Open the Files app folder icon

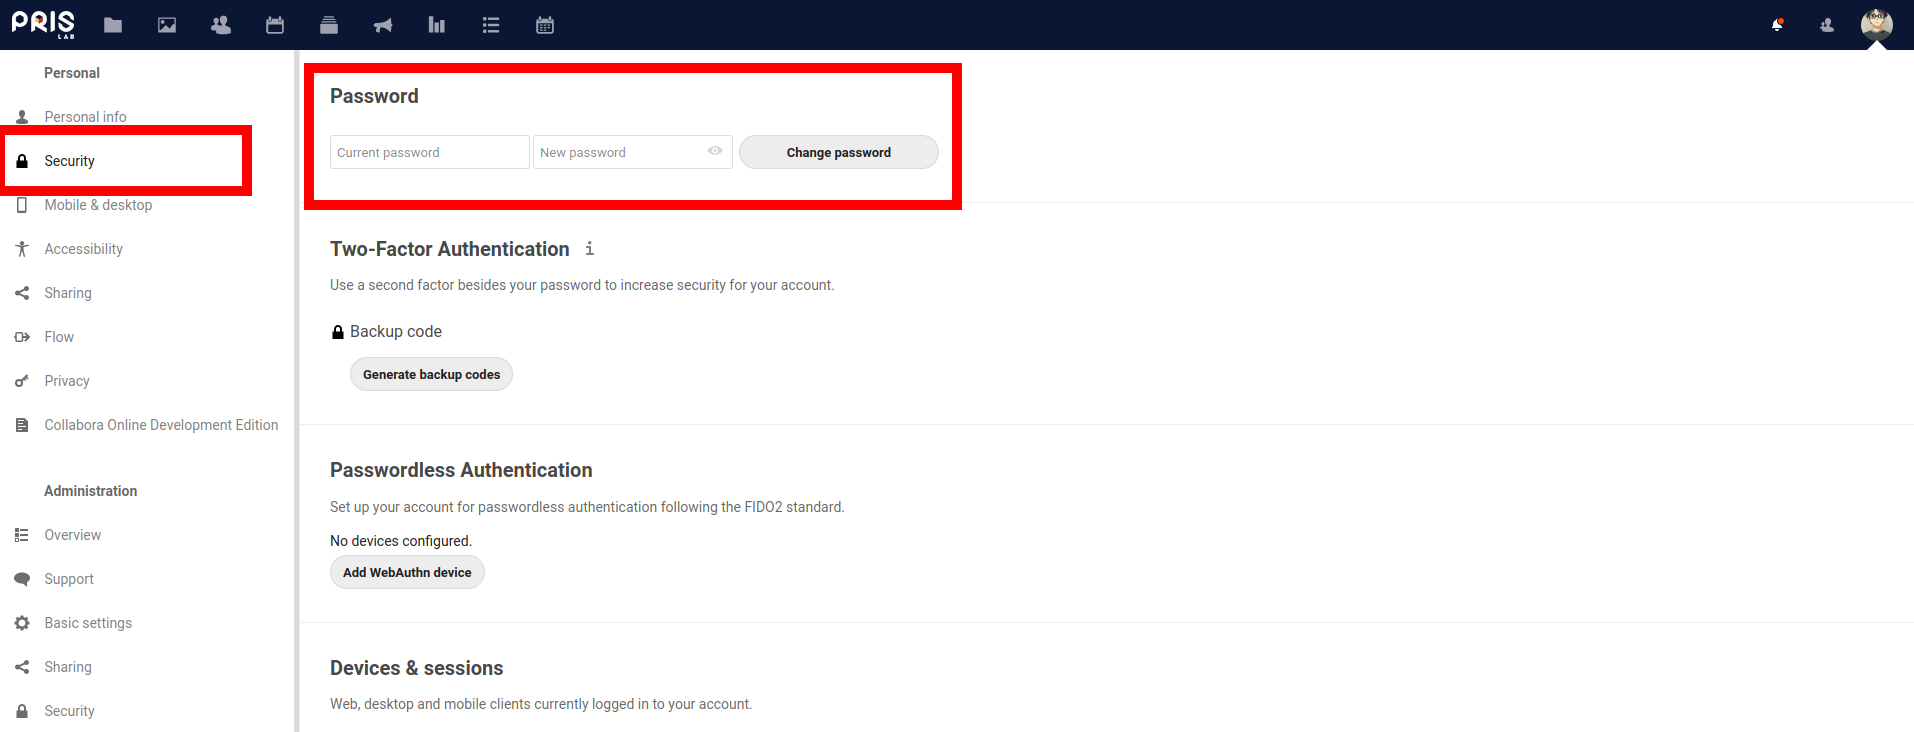coord(113,25)
